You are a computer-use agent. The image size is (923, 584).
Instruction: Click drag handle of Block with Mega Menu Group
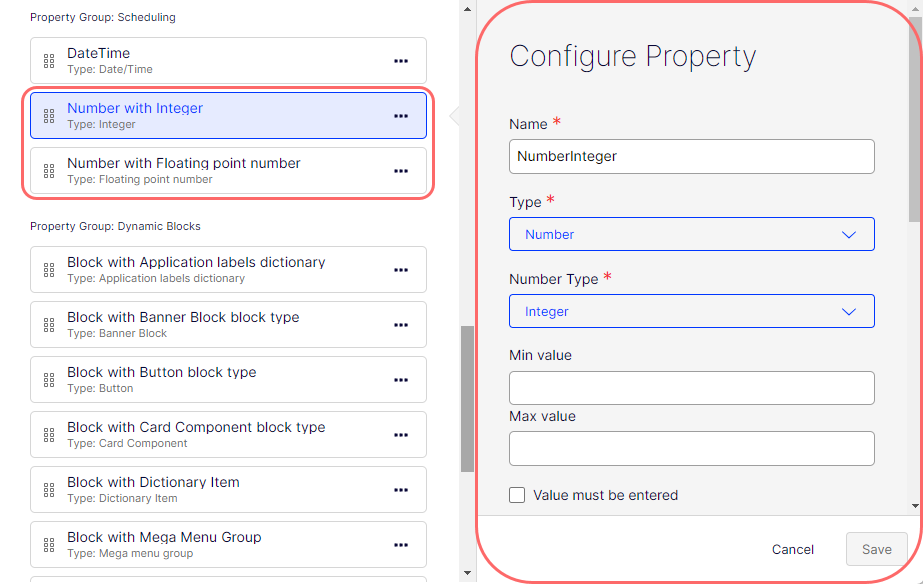(x=49, y=545)
